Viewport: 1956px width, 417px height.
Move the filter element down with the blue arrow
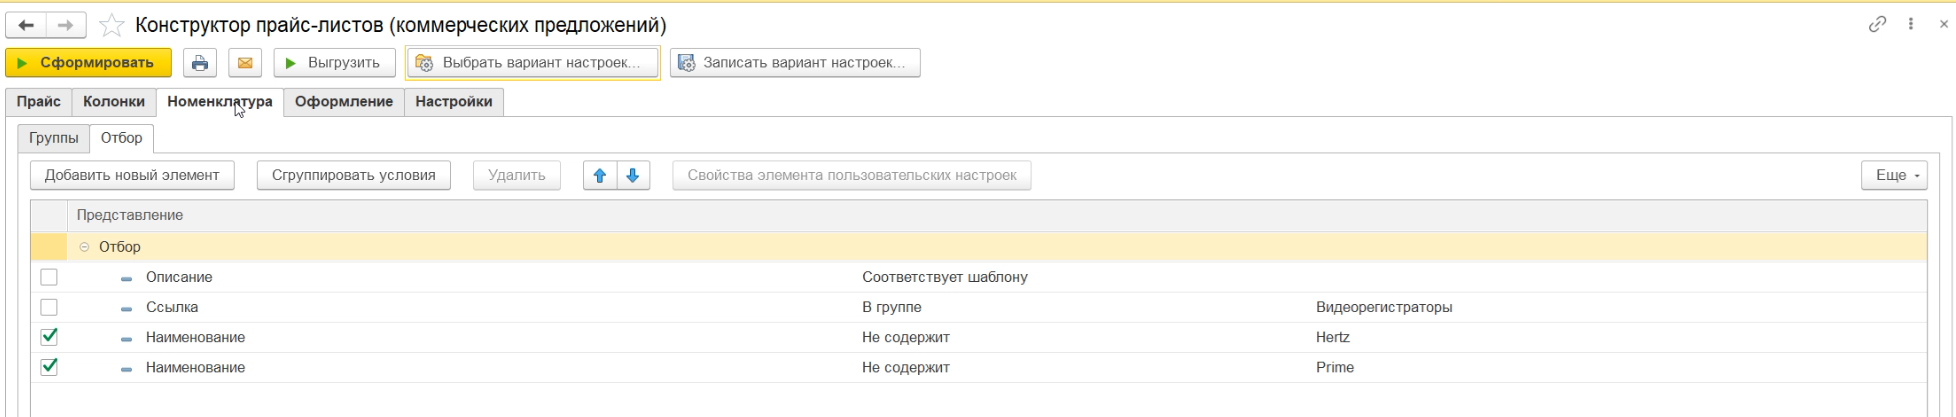coord(633,176)
